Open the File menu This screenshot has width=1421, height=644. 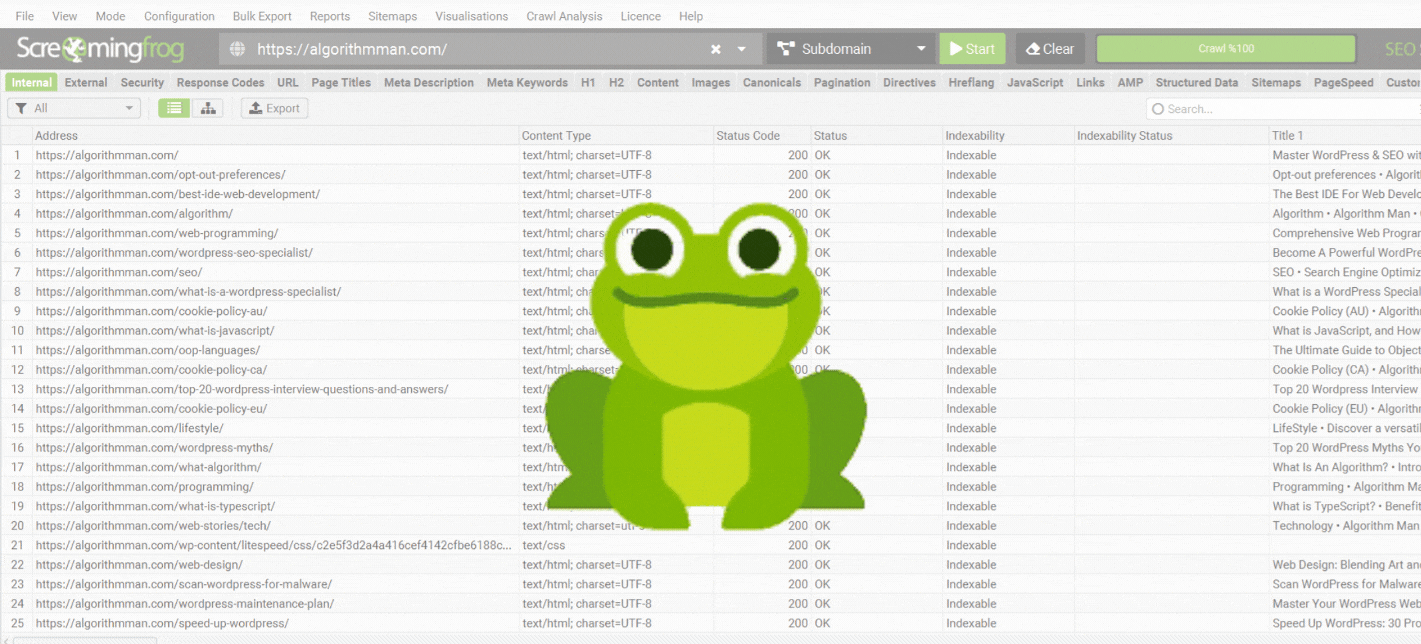24,16
